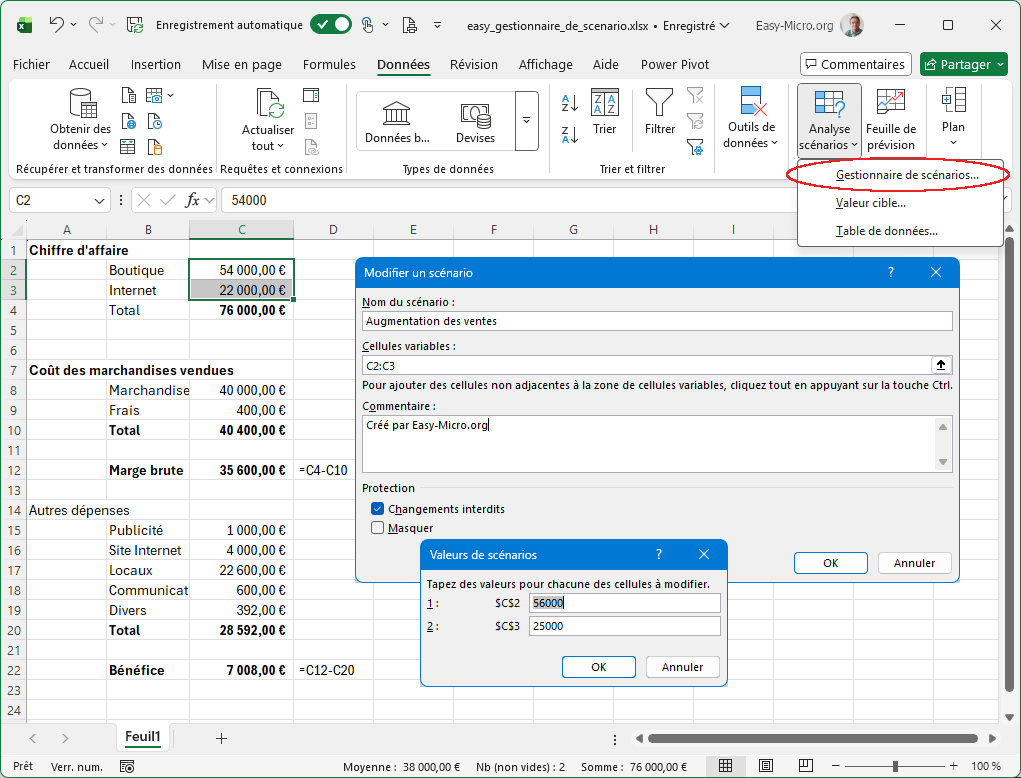
Task: Click the Devises data type icon
Action: pos(475,120)
